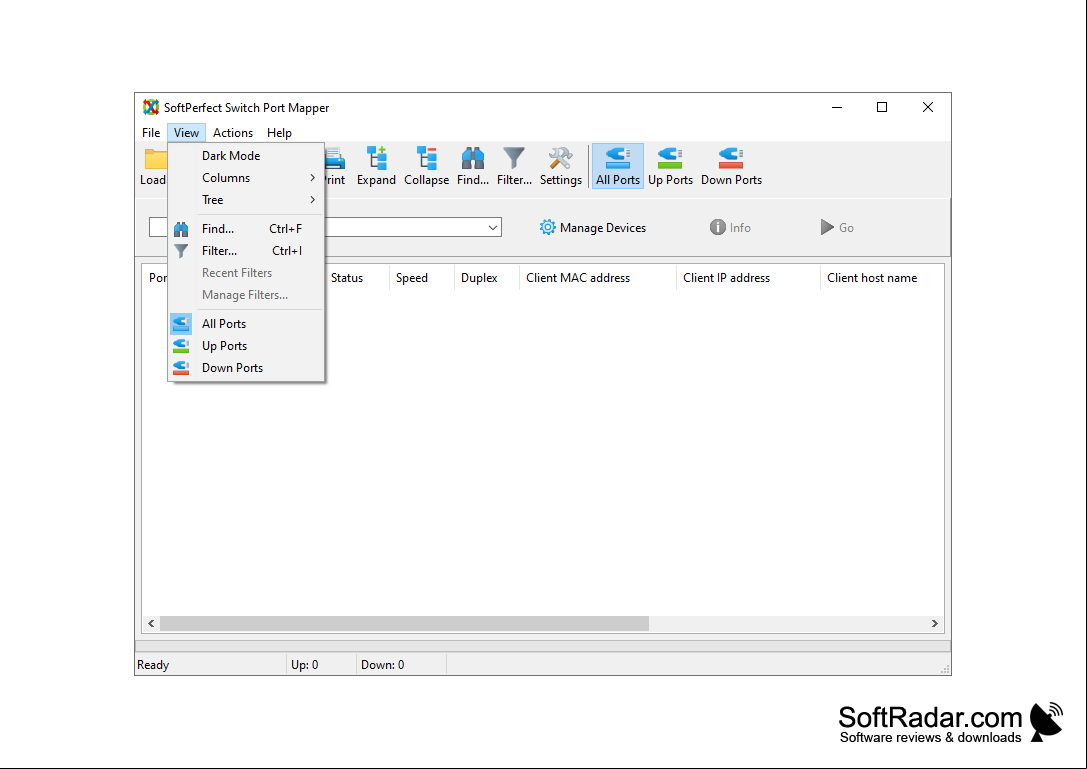Click the horizontal scrollbar thumb
The height and width of the screenshot is (769, 1087).
click(x=404, y=623)
